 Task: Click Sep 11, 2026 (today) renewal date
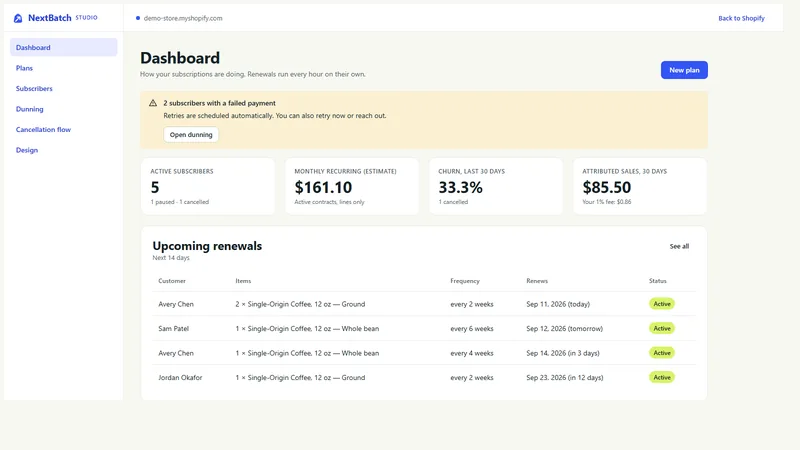pyautogui.click(x=558, y=304)
